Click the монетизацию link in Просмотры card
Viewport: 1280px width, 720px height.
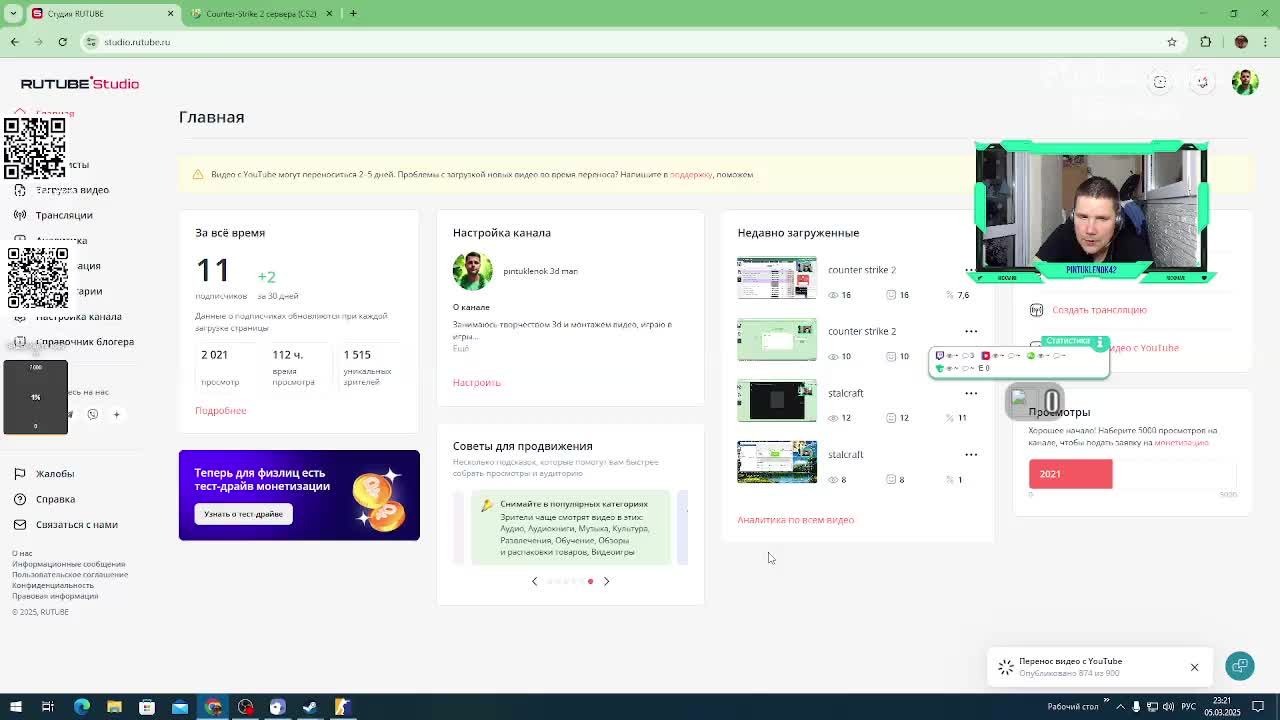[1181, 442]
